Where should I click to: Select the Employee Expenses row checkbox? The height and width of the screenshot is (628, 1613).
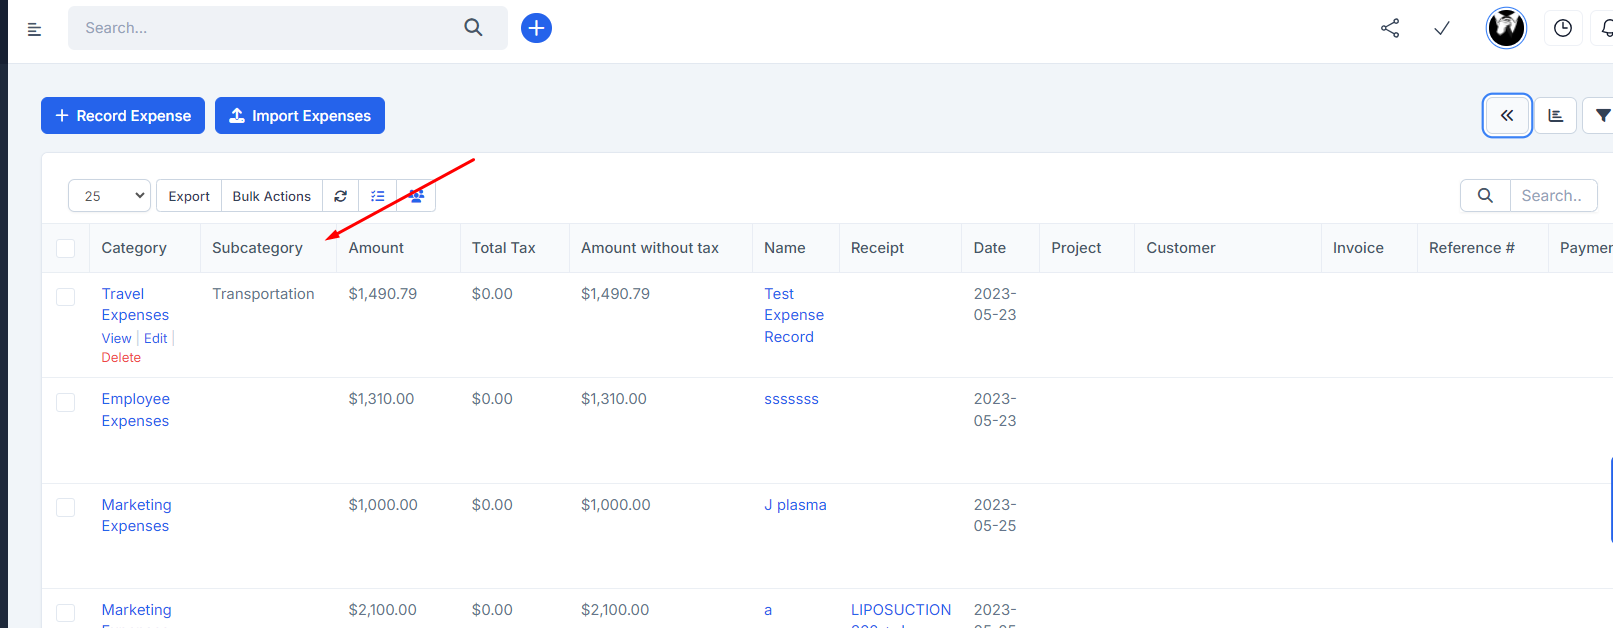66,402
